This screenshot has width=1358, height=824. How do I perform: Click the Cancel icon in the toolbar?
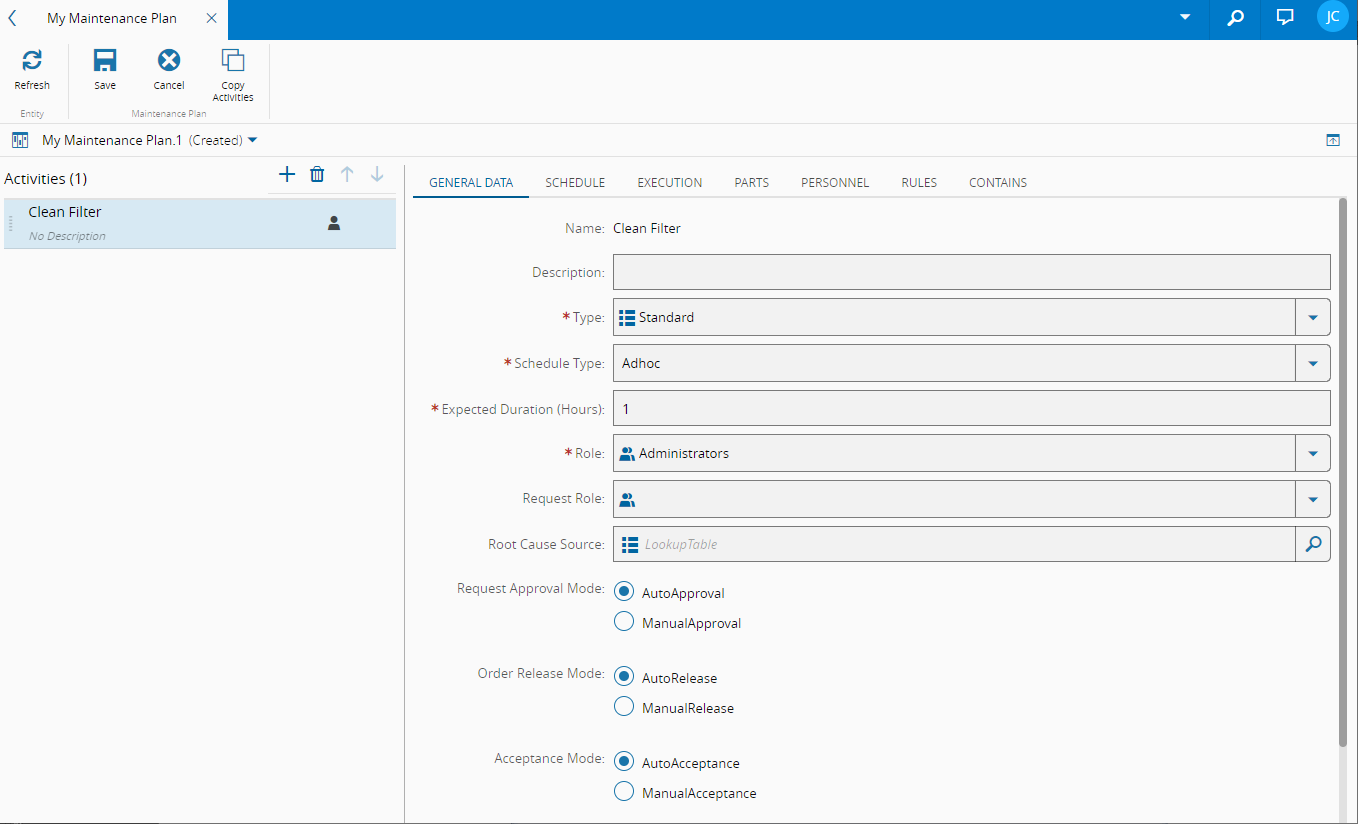169,62
